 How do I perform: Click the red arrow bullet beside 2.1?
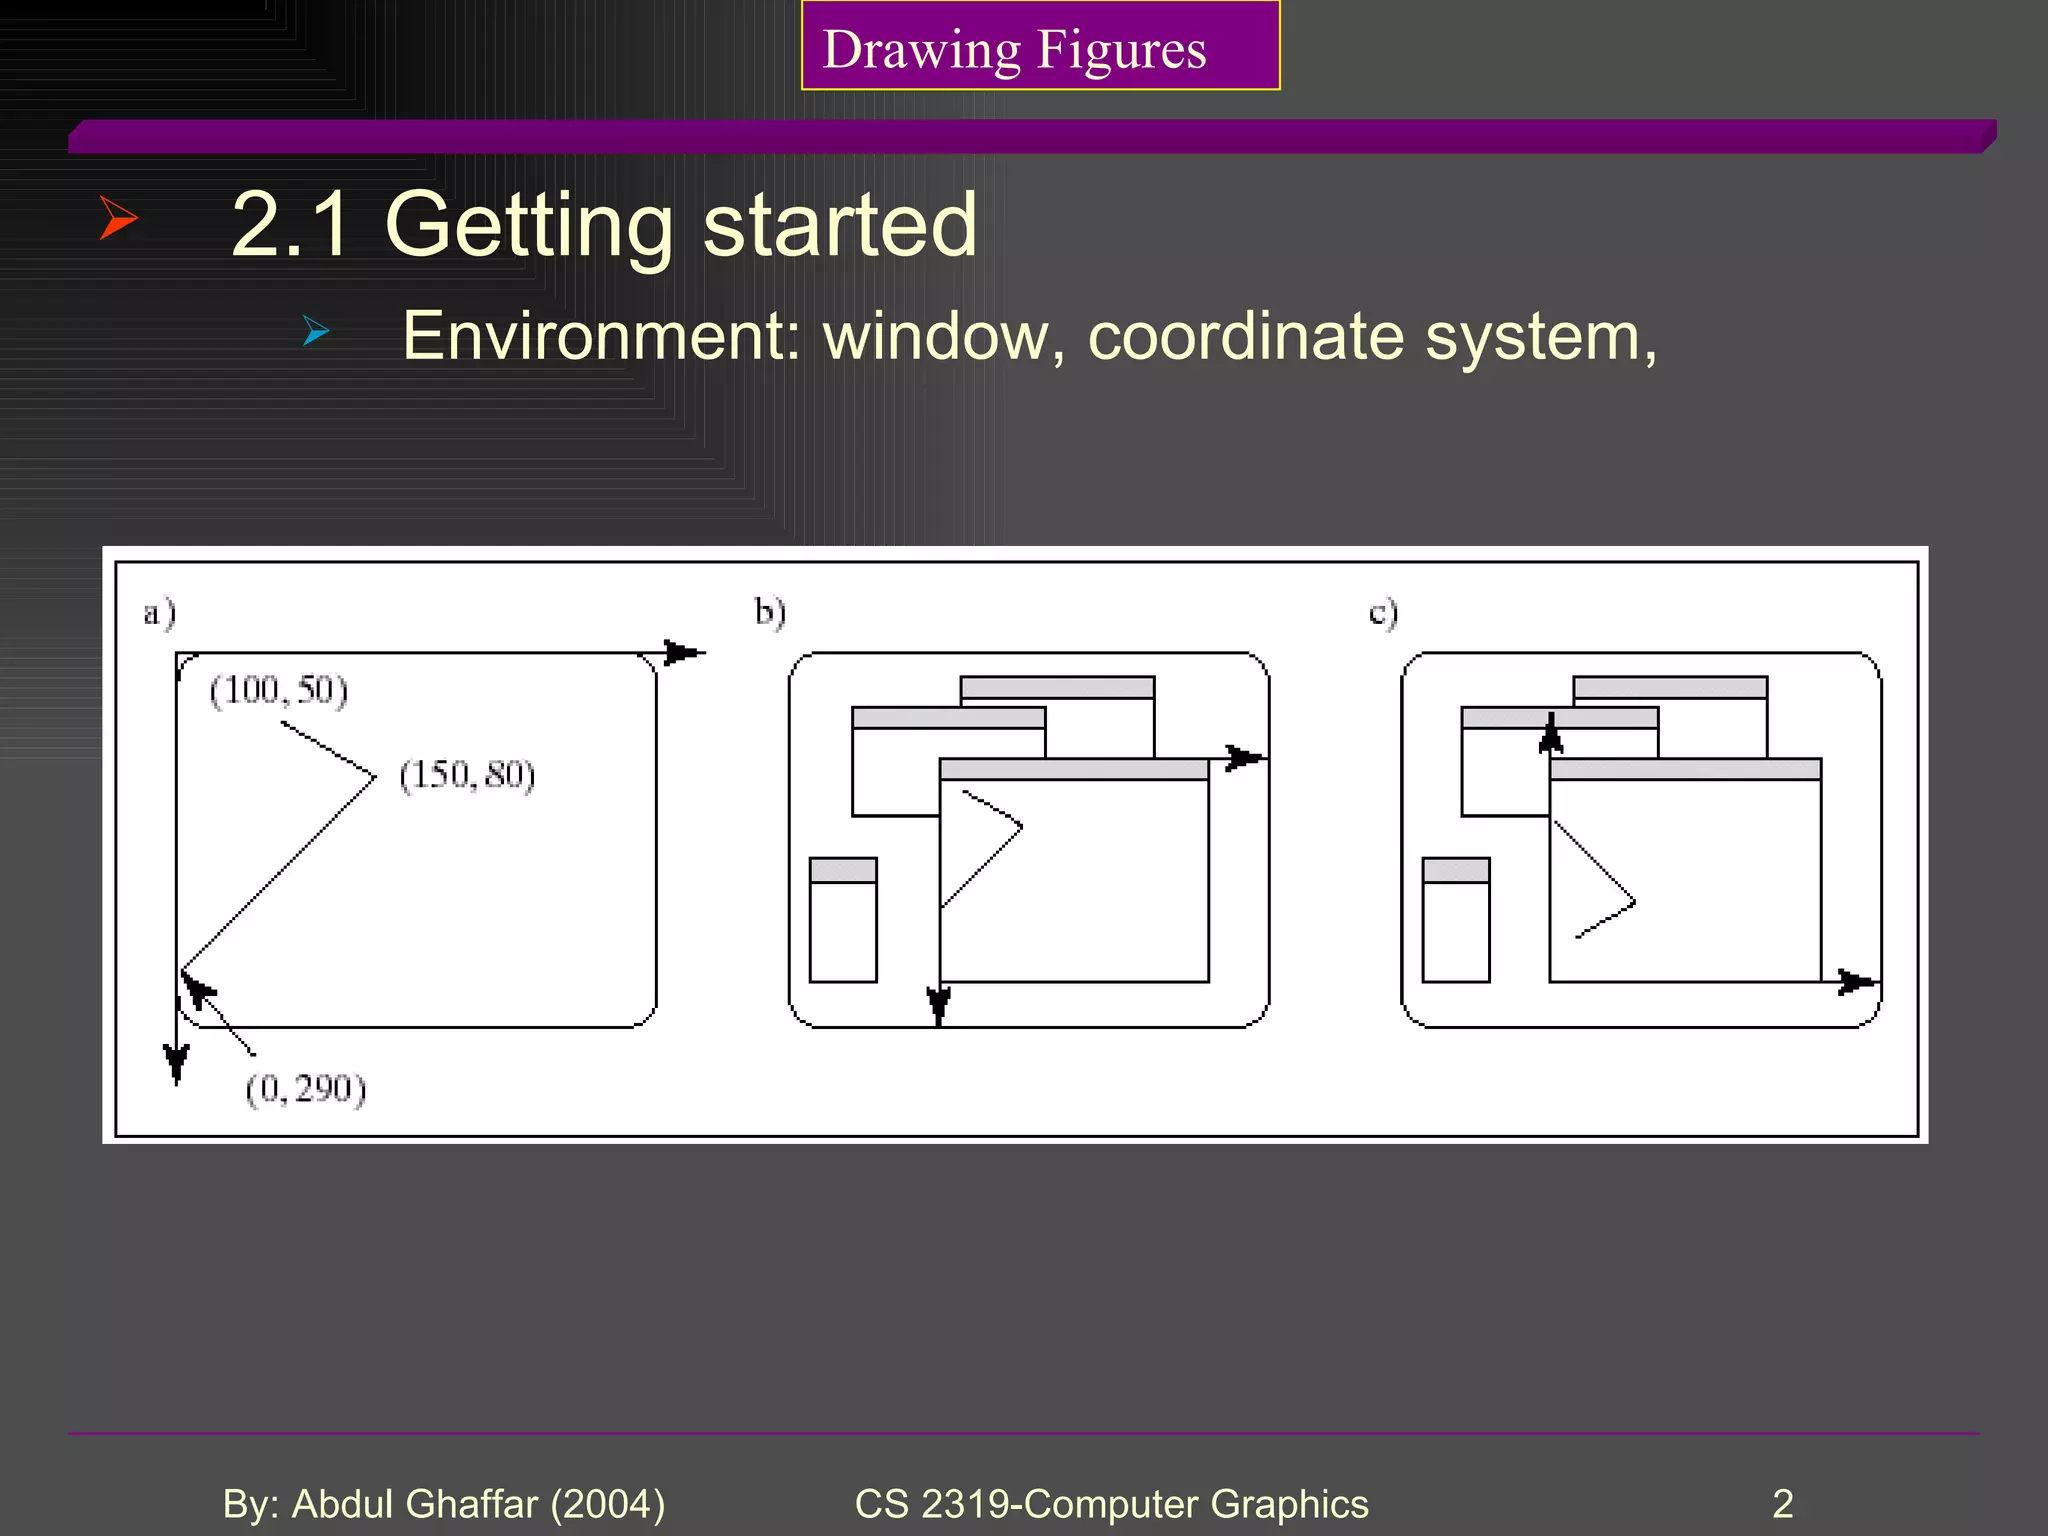coord(118,218)
